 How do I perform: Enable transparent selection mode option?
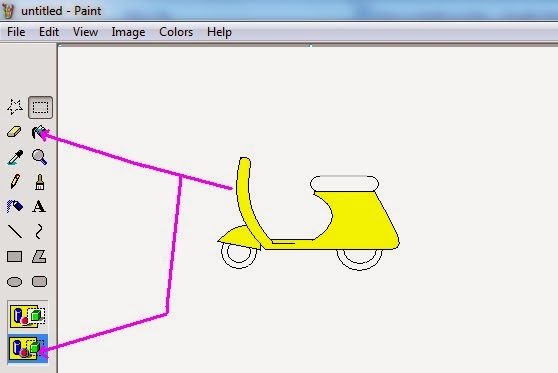pos(28,348)
